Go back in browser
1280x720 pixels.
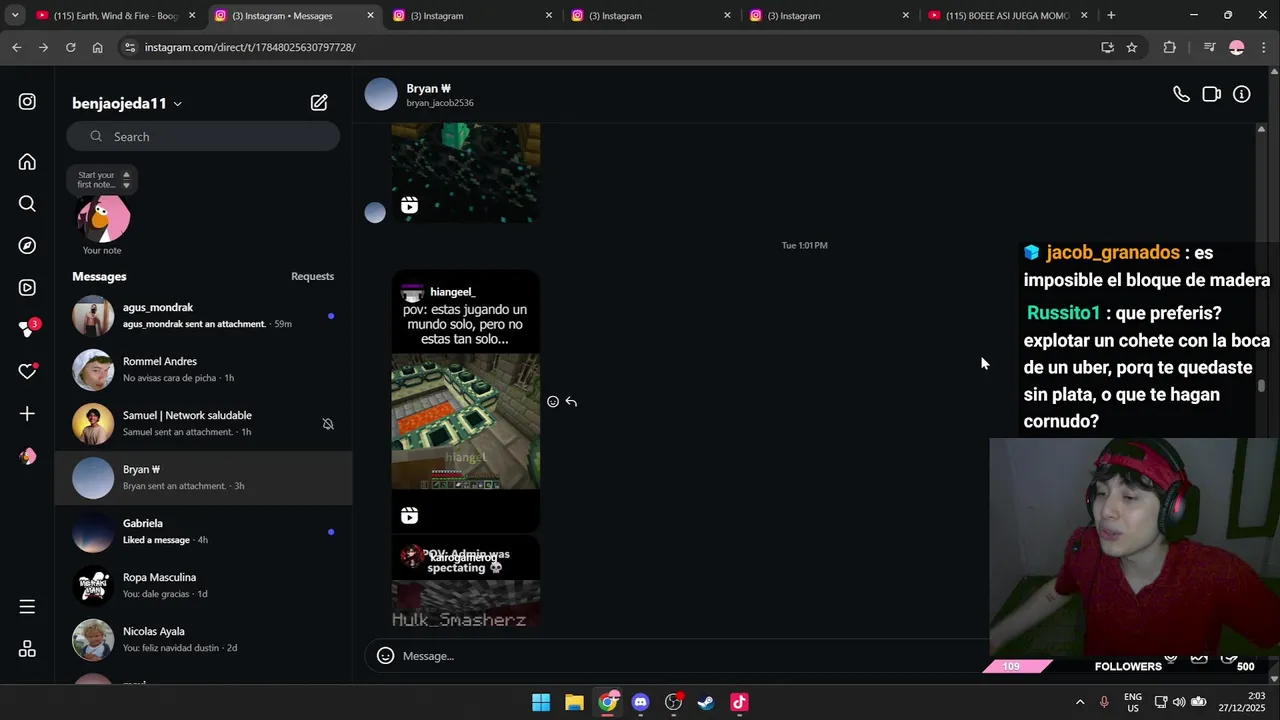(17, 47)
